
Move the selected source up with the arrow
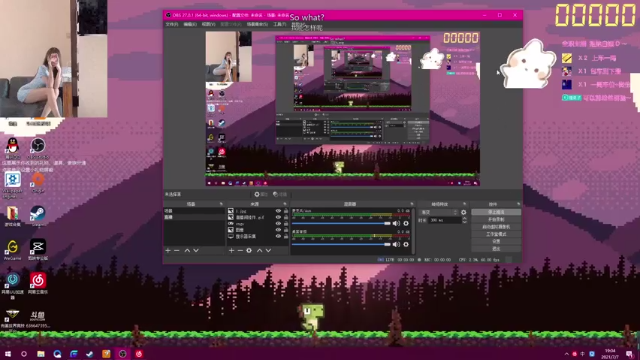pyautogui.click(x=259, y=250)
